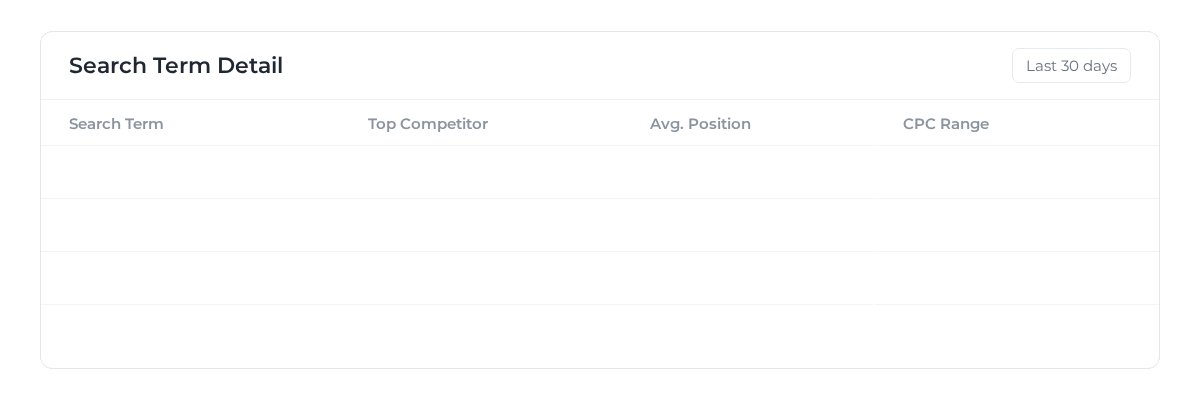The image size is (1200, 400).
Task: Sort by the Top Competitor column header
Action: coord(428,124)
